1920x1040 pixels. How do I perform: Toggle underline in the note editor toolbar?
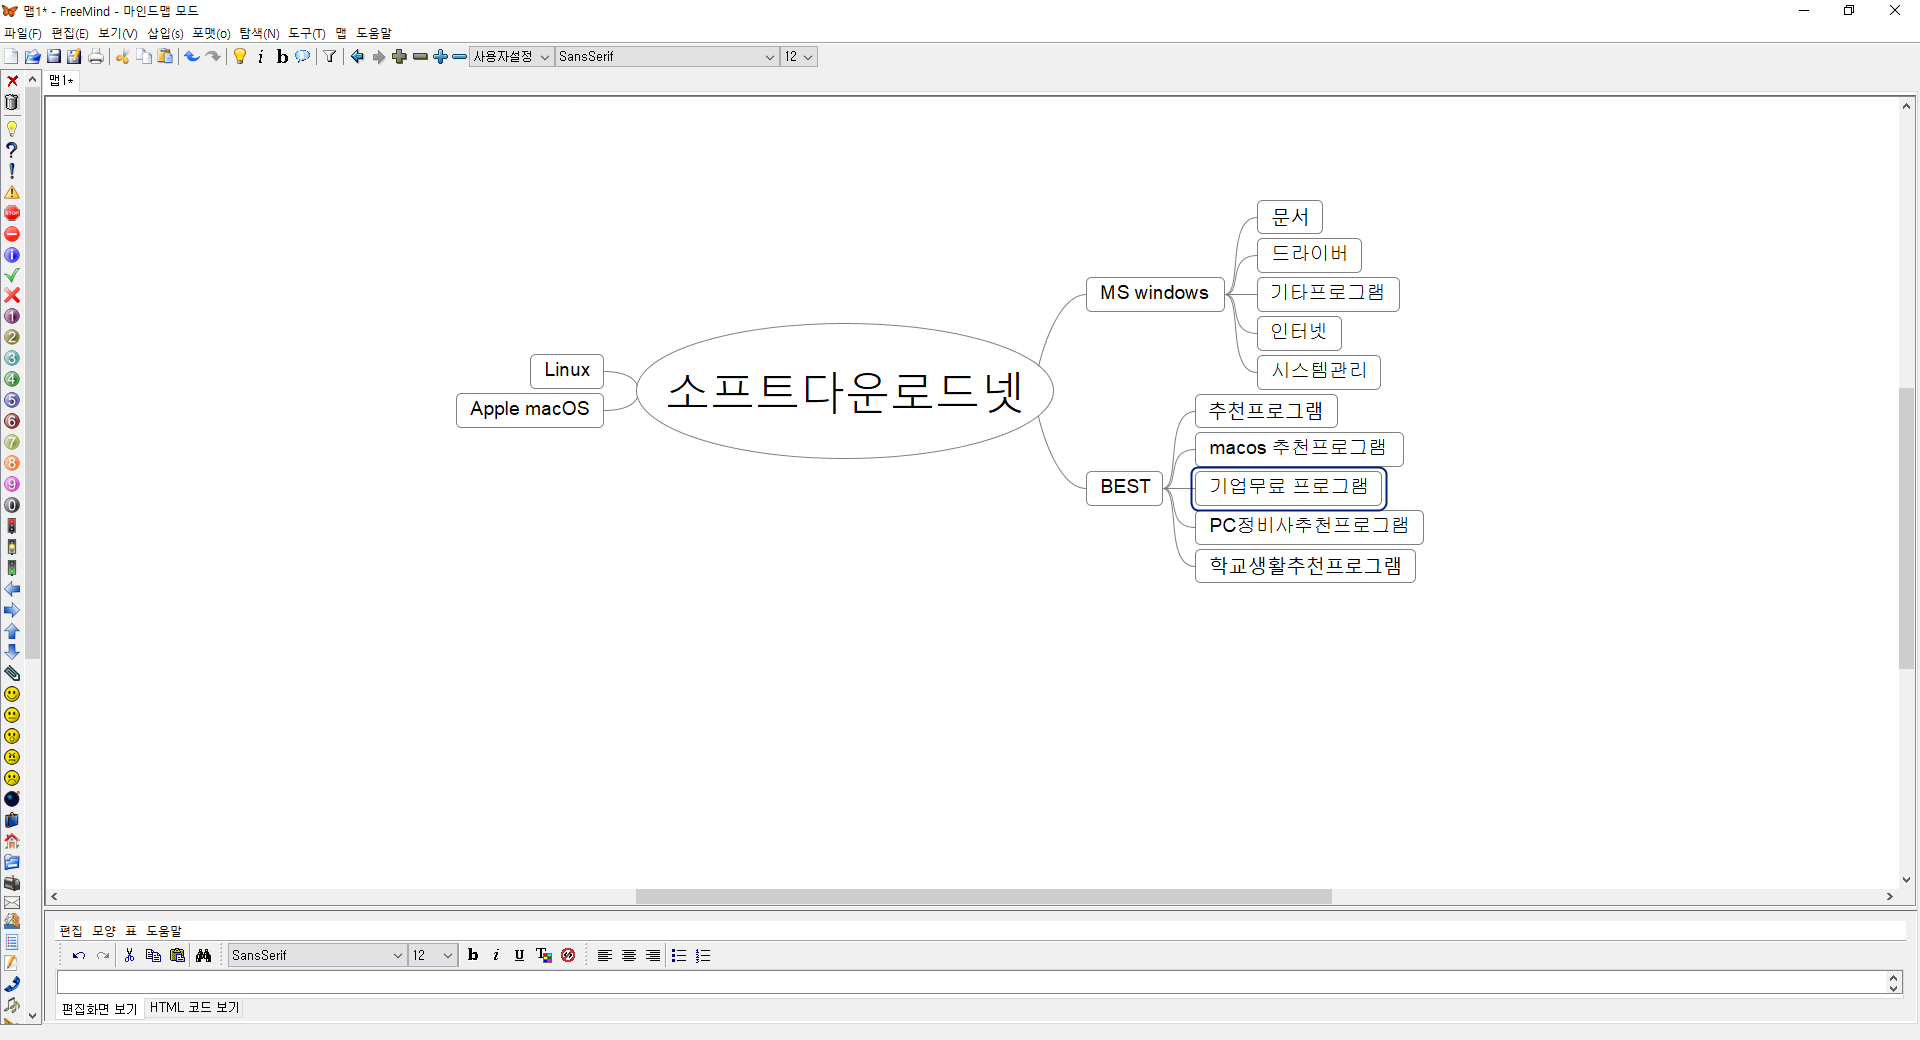tap(519, 956)
